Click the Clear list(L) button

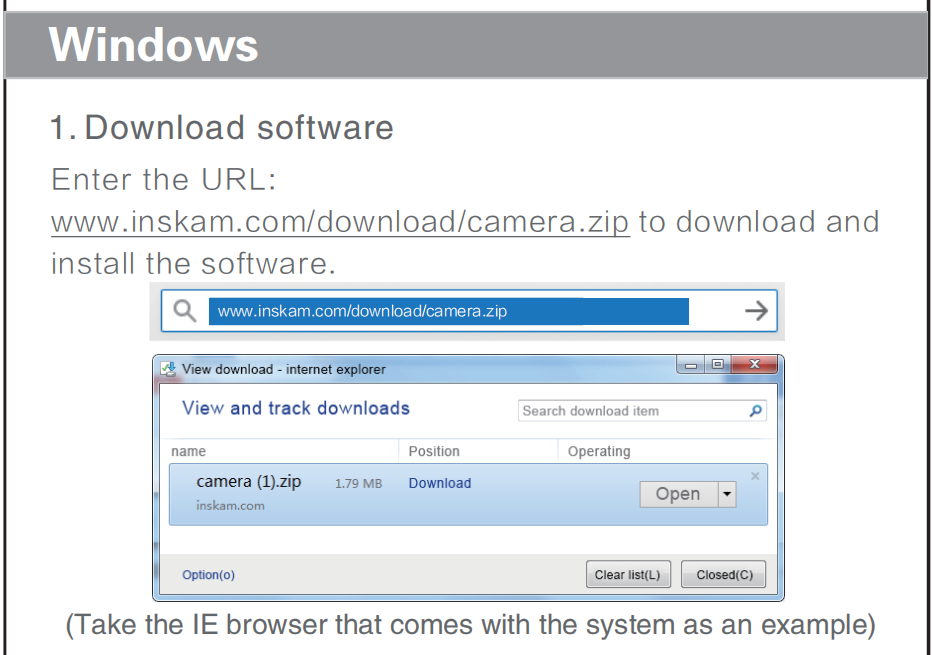point(628,574)
